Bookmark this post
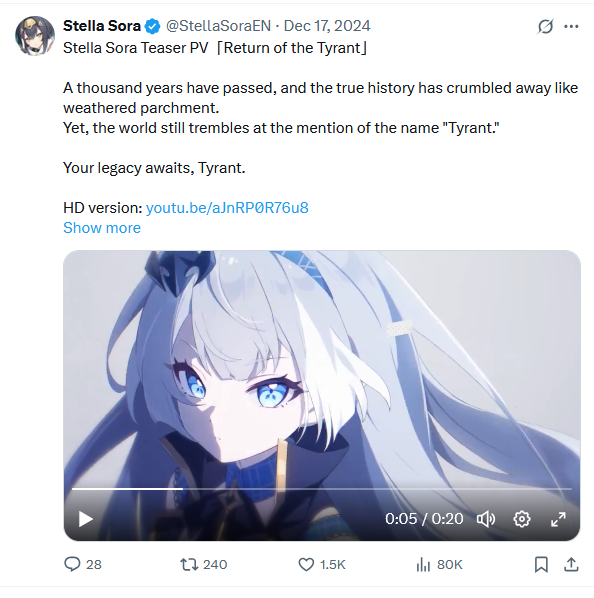This screenshot has width=594, height=598. click(x=541, y=564)
